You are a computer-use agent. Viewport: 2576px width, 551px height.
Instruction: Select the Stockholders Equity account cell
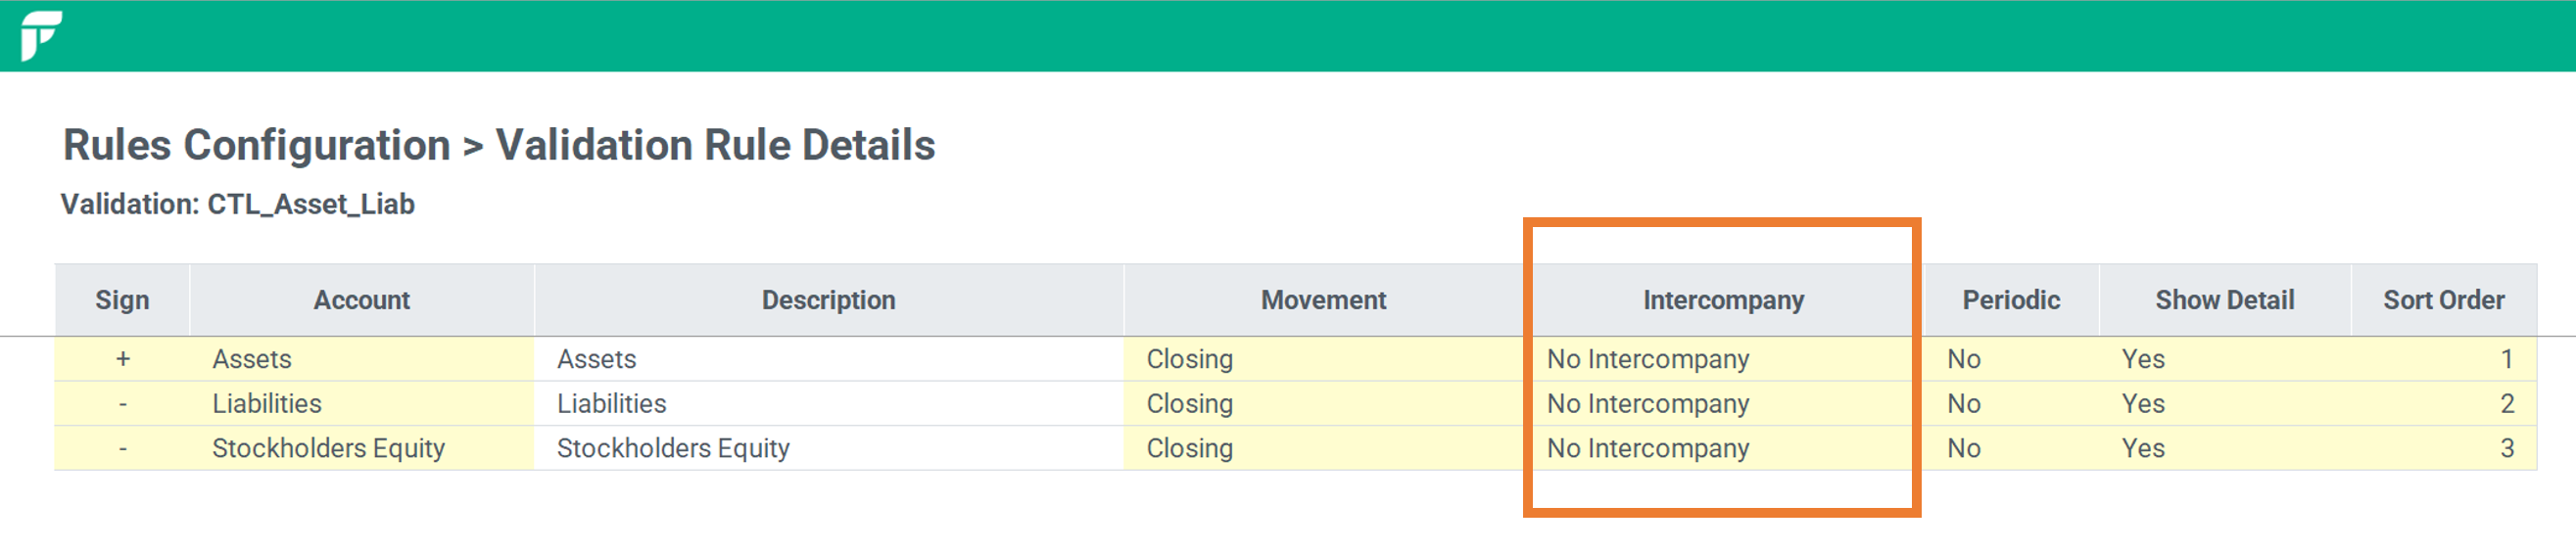tap(362, 448)
